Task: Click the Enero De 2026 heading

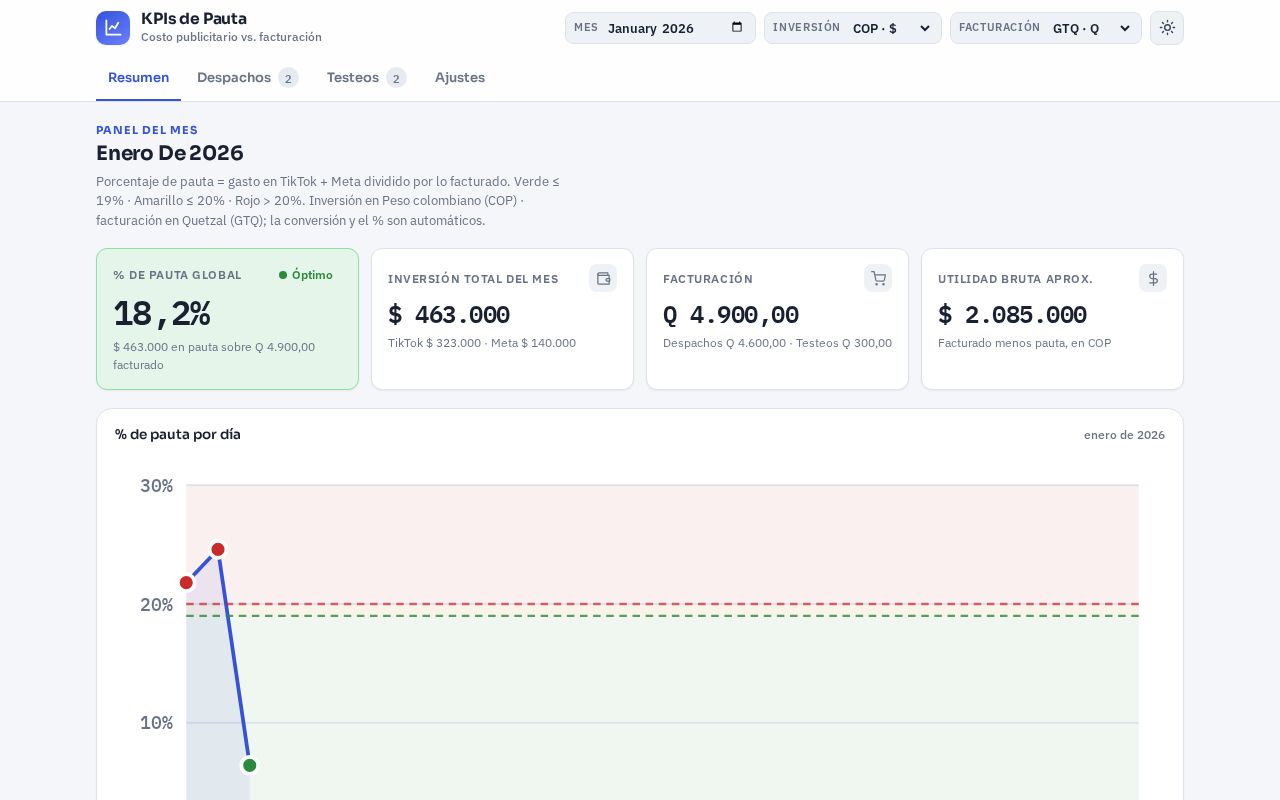Action: pos(170,153)
